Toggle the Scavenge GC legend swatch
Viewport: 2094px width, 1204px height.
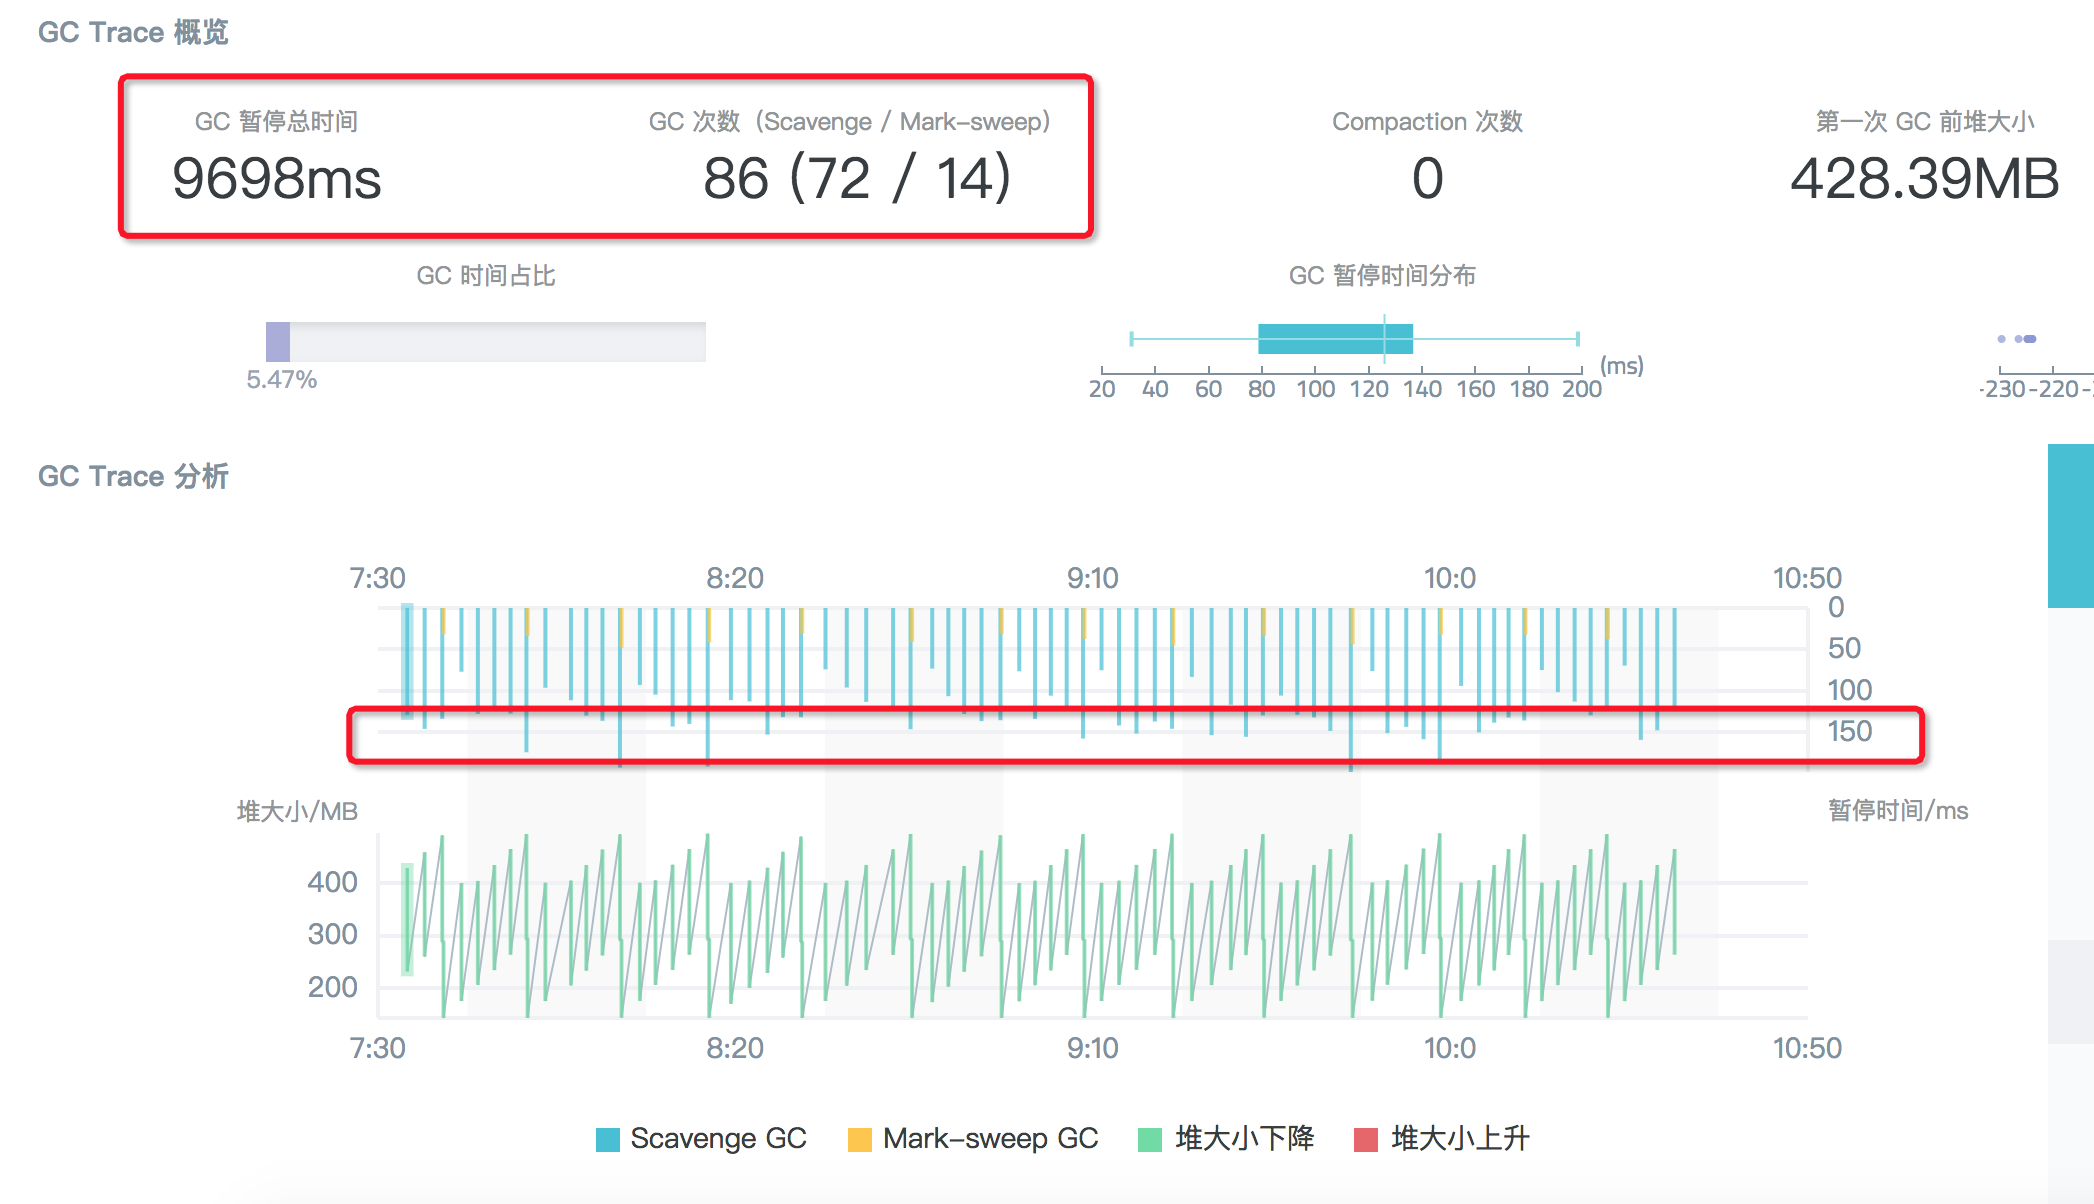click(607, 1140)
